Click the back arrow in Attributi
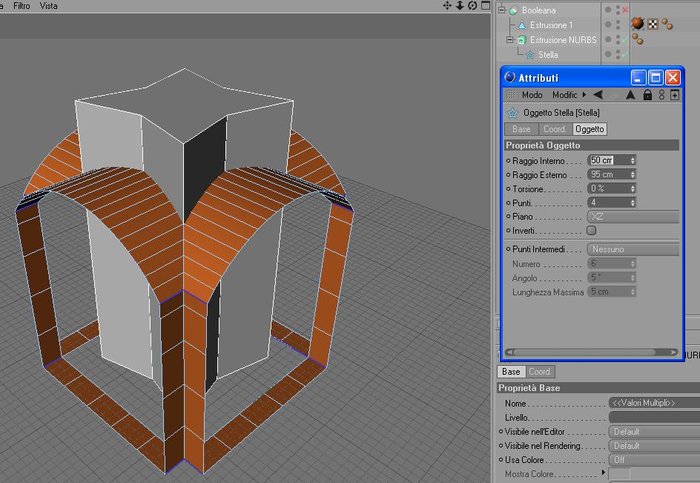The width and height of the screenshot is (700, 483). pyautogui.click(x=598, y=95)
